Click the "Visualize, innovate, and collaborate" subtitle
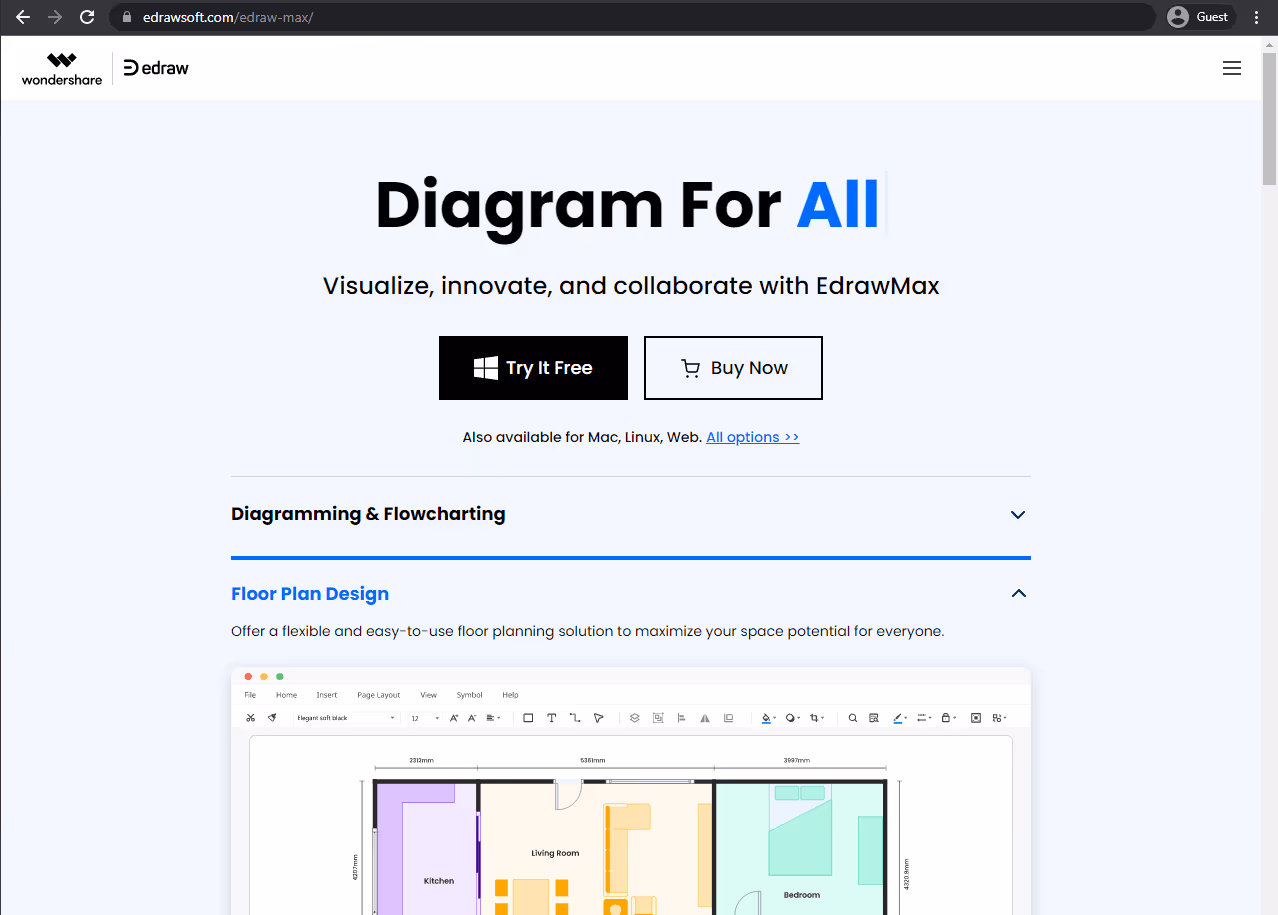The width and height of the screenshot is (1278, 915). pyautogui.click(x=631, y=286)
